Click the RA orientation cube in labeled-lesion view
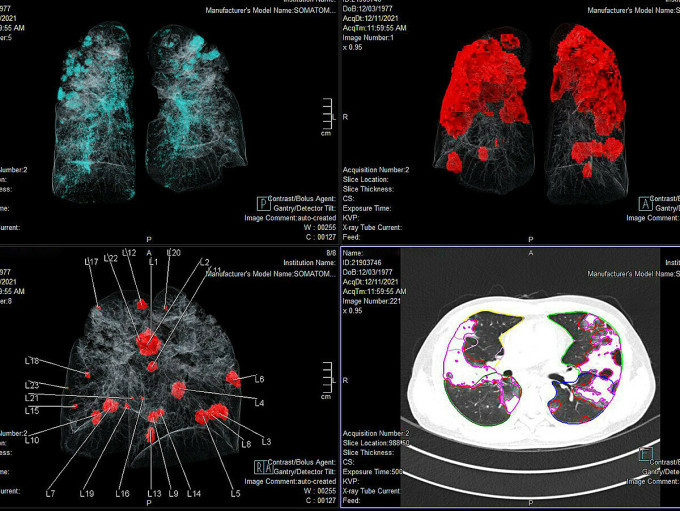The width and height of the screenshot is (680, 511). click(262, 464)
